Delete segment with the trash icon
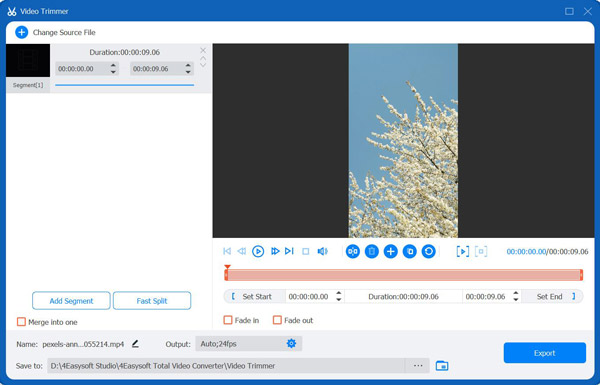The height and width of the screenshot is (385, 600). coord(372,251)
